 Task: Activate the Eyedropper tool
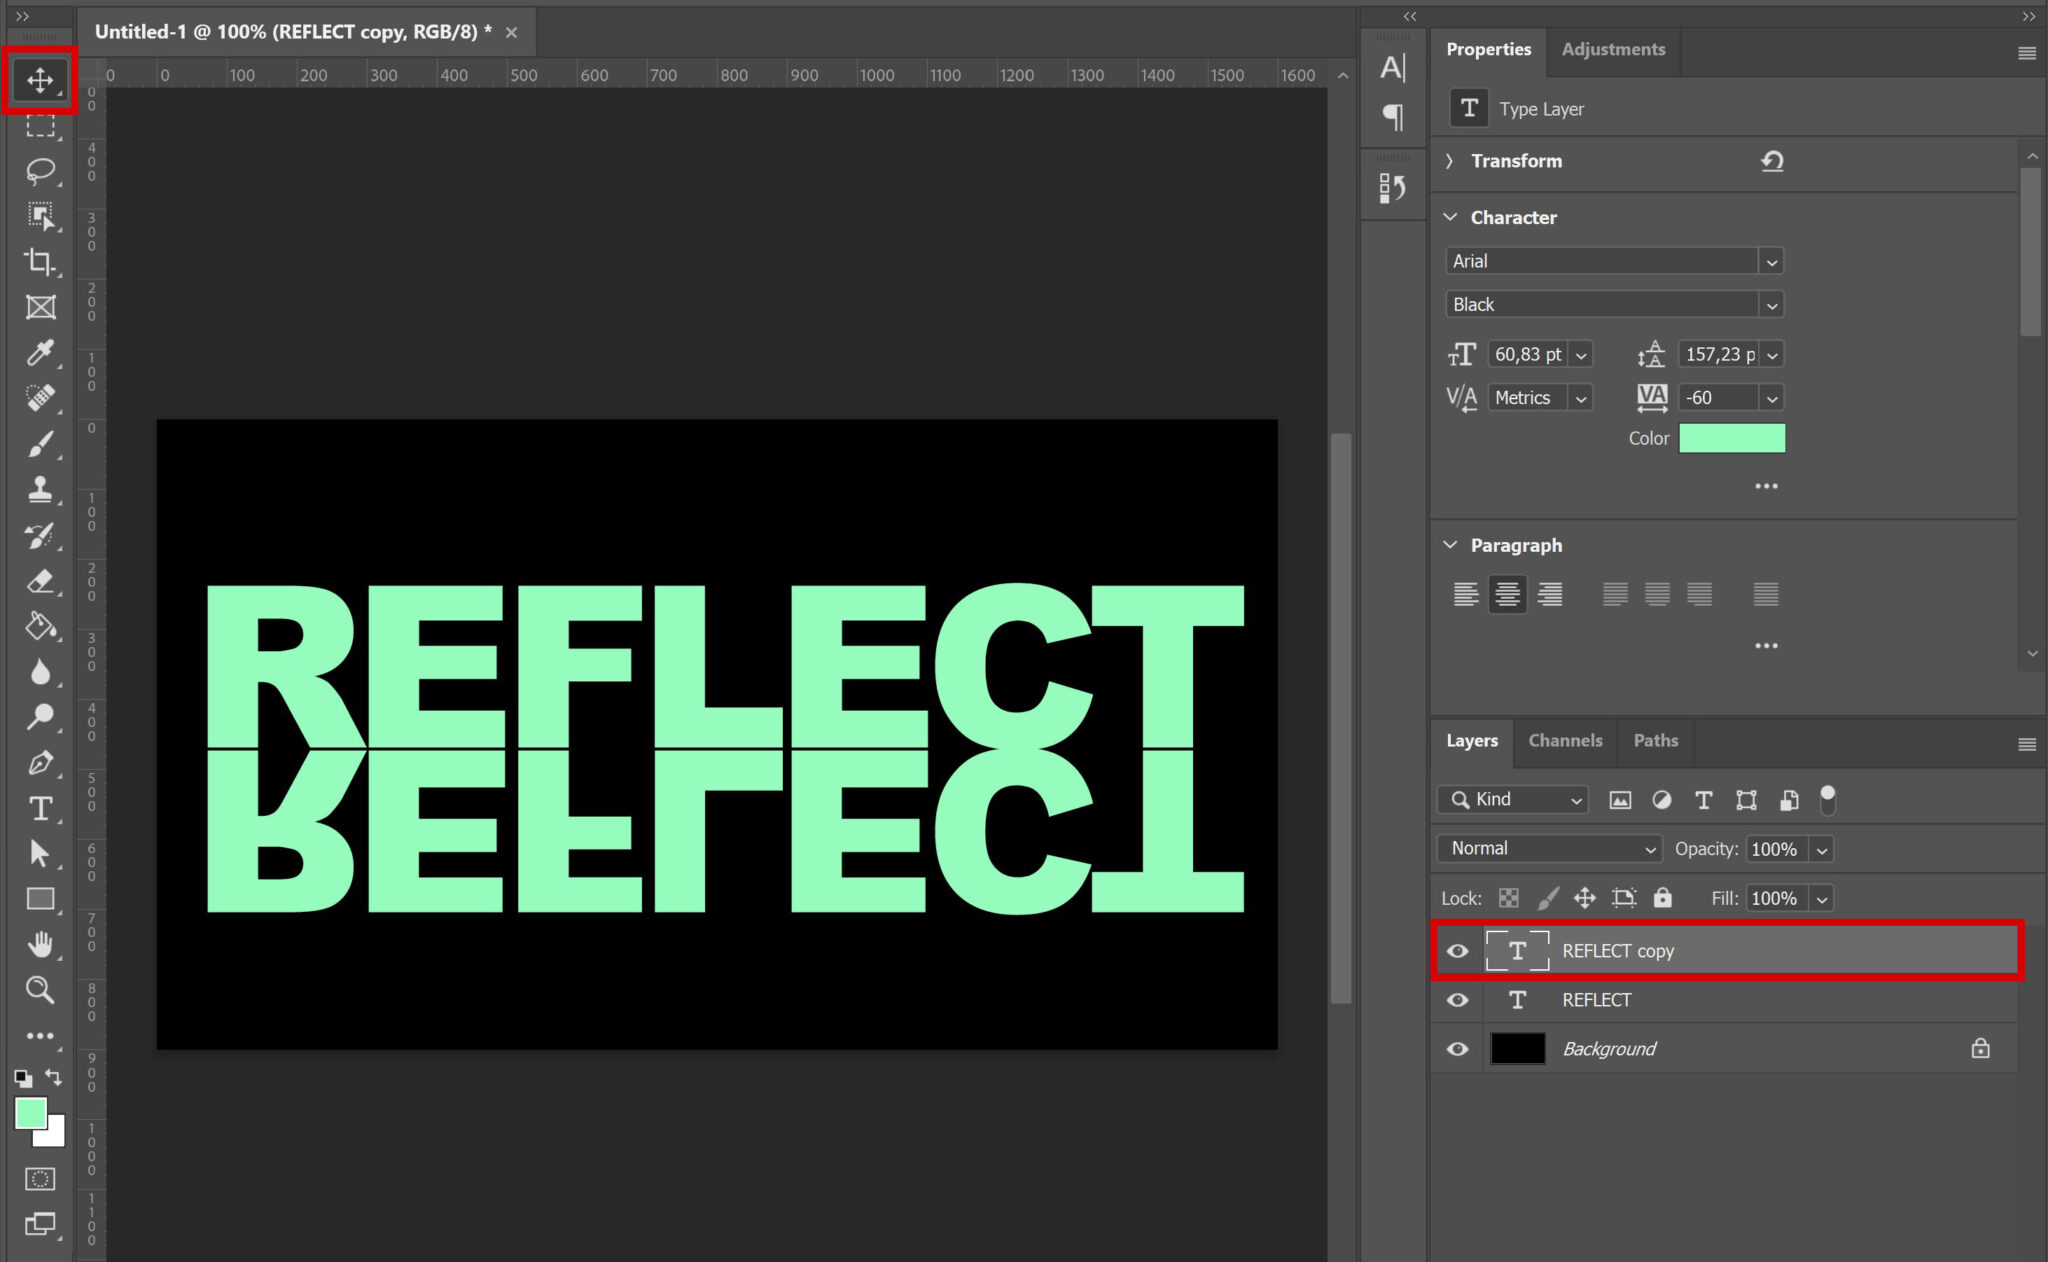coord(40,353)
